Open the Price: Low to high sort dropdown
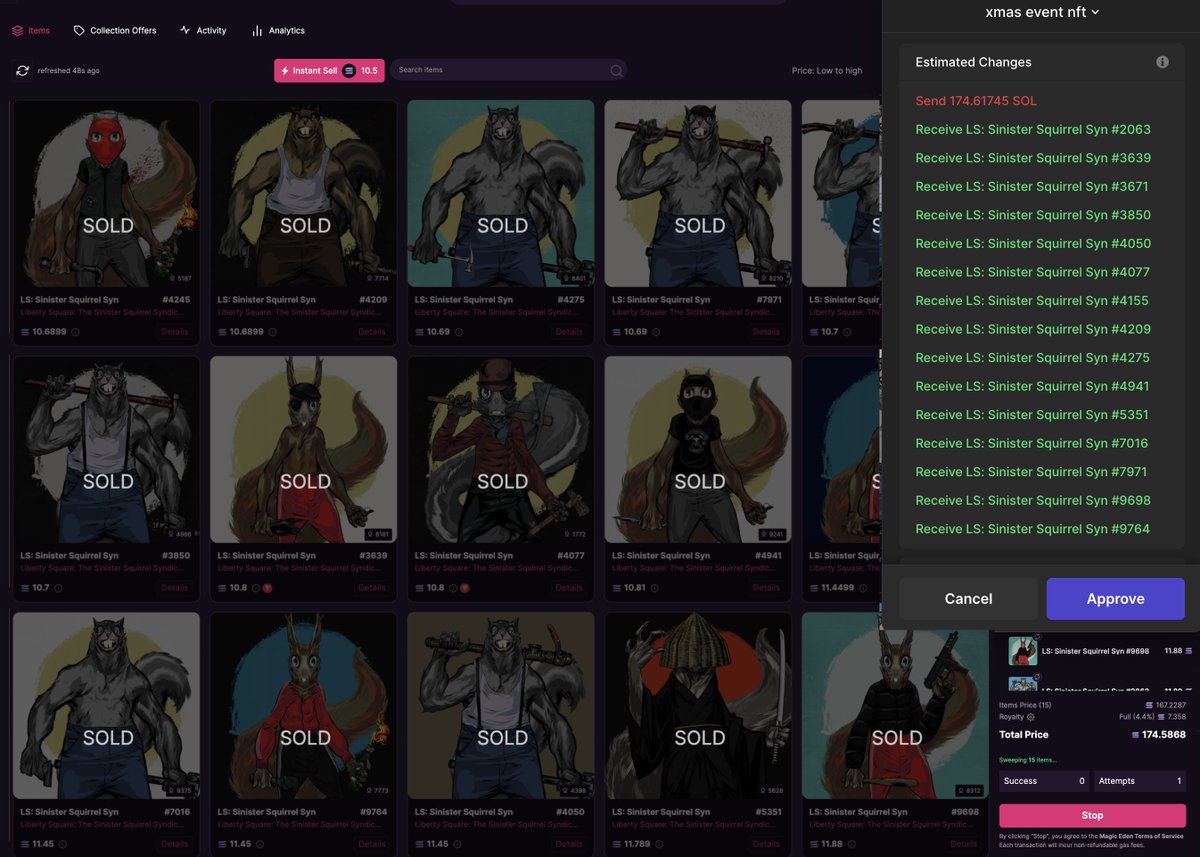The height and width of the screenshot is (857, 1200). pyautogui.click(x=827, y=71)
